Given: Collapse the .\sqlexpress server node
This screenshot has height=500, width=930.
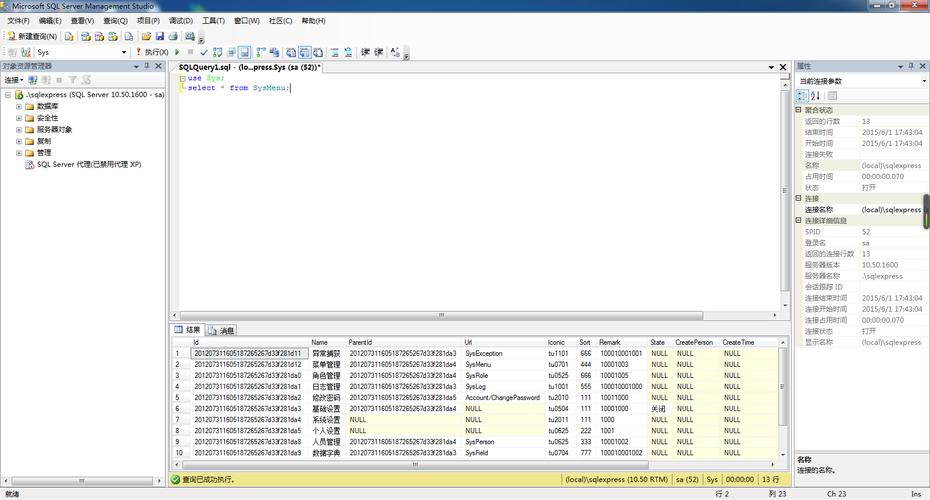Looking at the screenshot, I should pyautogui.click(x=8, y=95).
